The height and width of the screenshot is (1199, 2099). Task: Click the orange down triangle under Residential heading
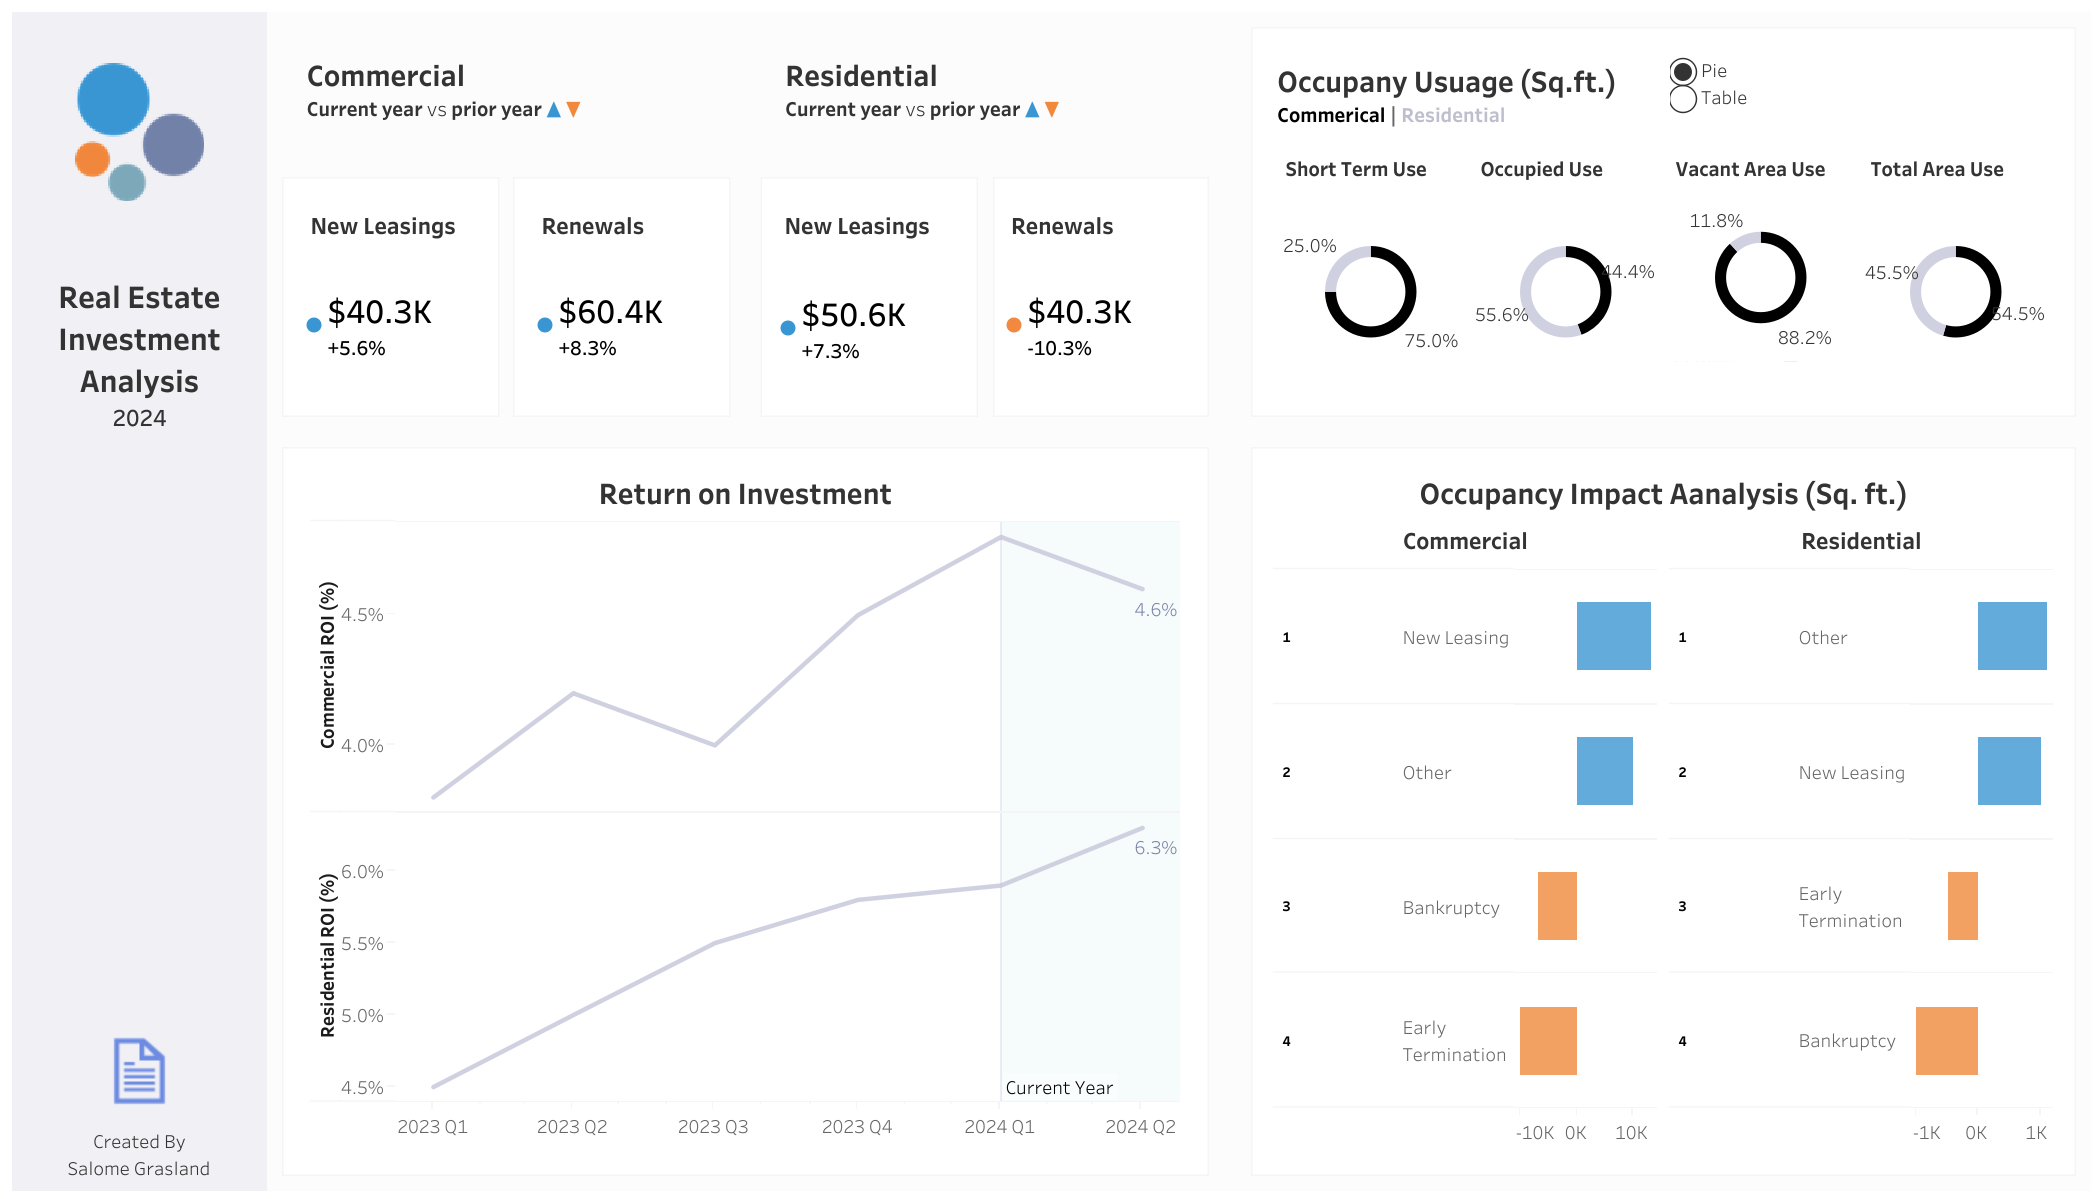click(1052, 110)
